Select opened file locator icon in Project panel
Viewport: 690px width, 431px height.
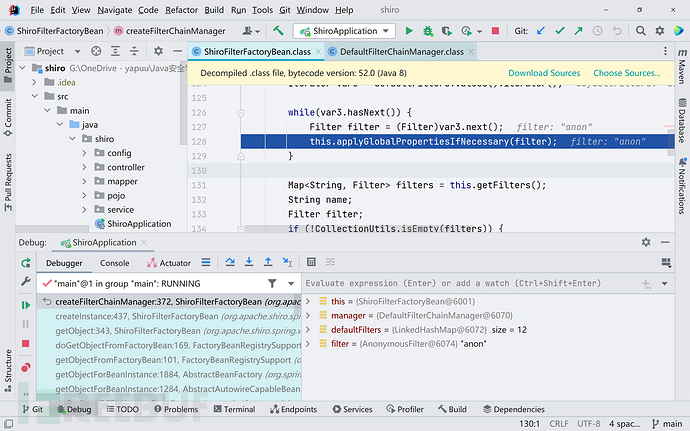pyautogui.click(x=96, y=52)
